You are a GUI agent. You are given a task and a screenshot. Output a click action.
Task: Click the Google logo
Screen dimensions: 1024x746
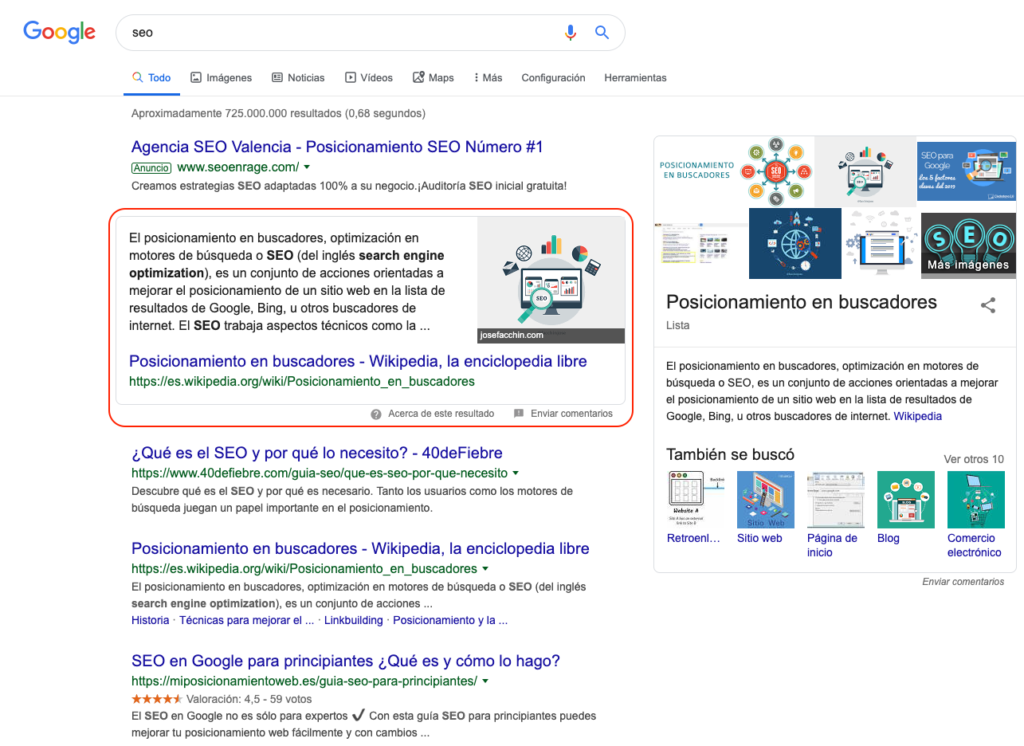59,32
